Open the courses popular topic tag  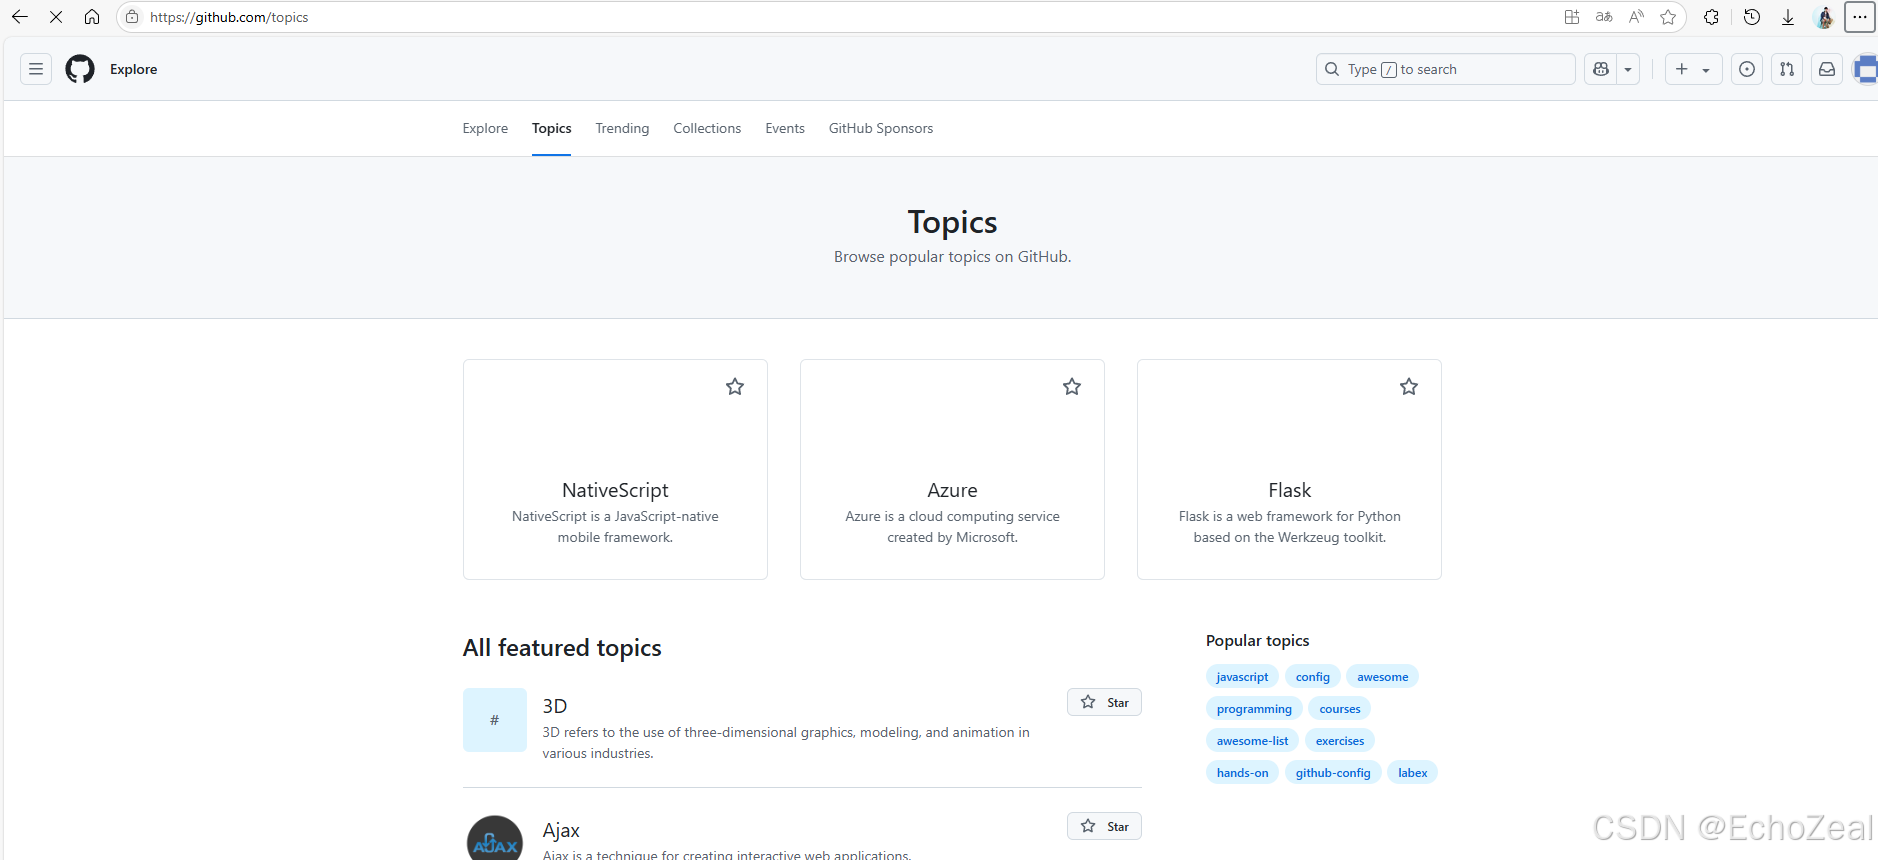click(1340, 709)
